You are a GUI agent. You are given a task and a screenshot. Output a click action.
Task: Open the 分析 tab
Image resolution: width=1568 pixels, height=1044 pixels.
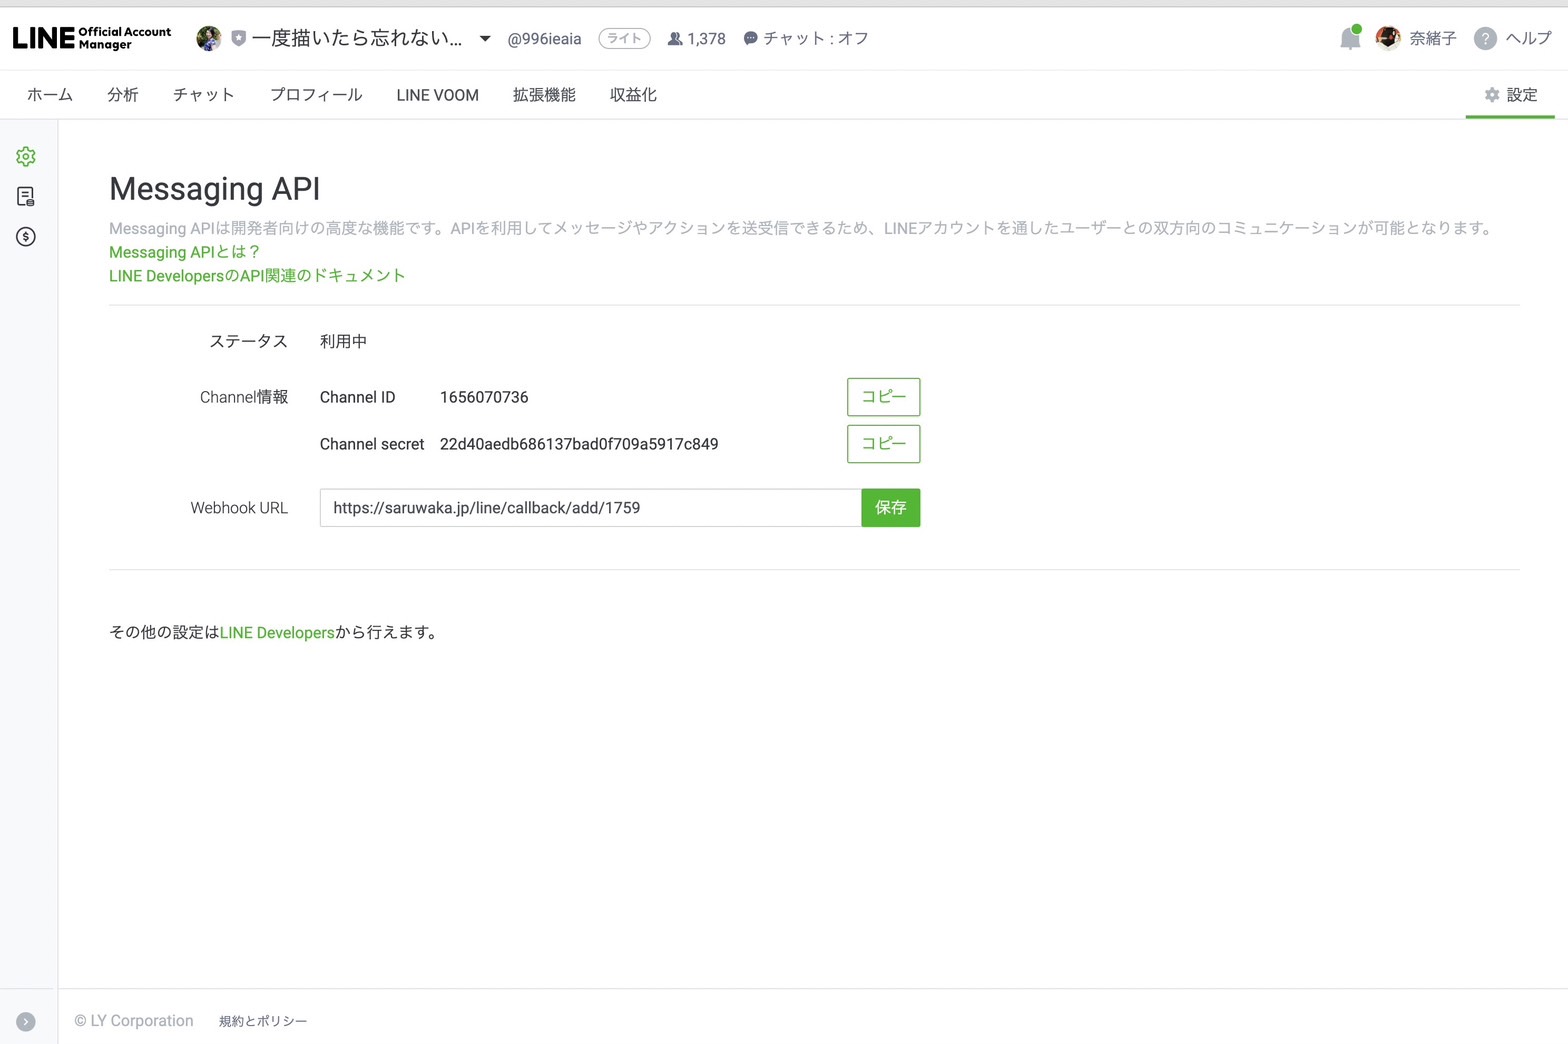tap(123, 95)
